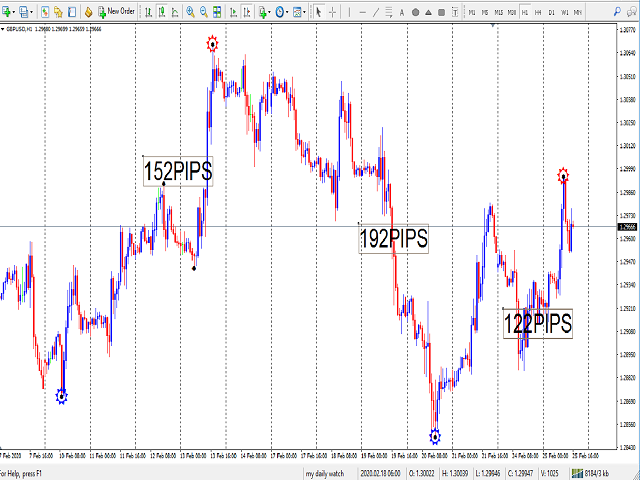
Task: Click 'my daily watch' profile in status bar
Action: tap(325, 473)
